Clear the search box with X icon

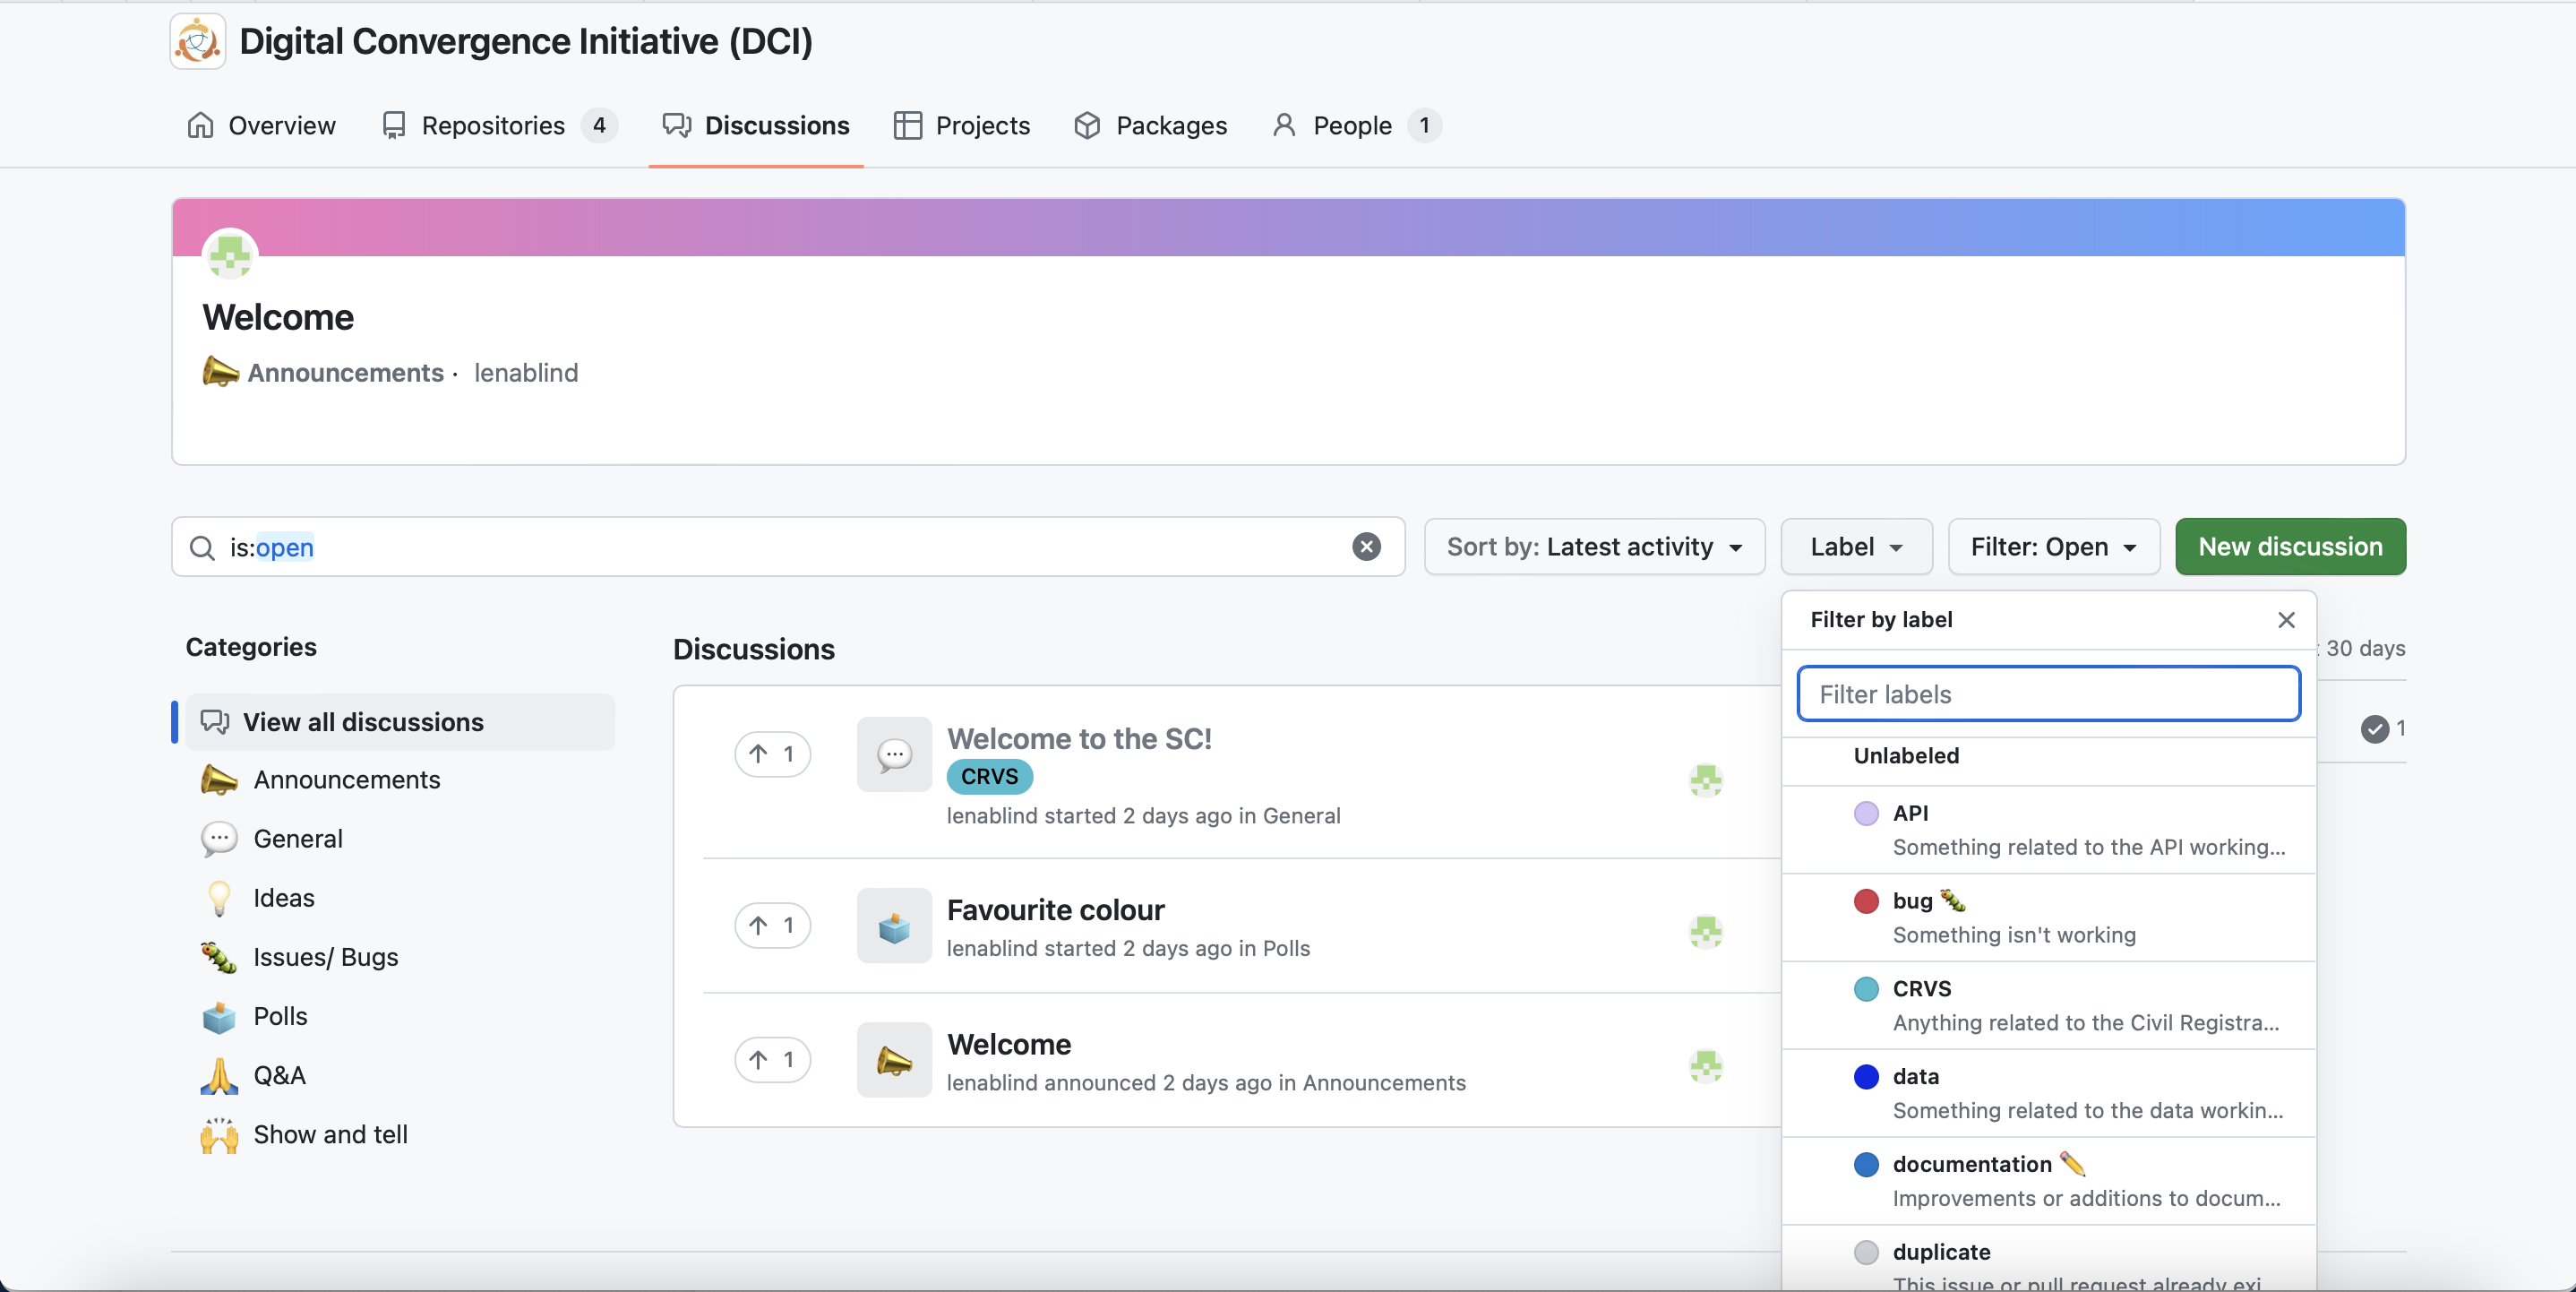point(1366,547)
